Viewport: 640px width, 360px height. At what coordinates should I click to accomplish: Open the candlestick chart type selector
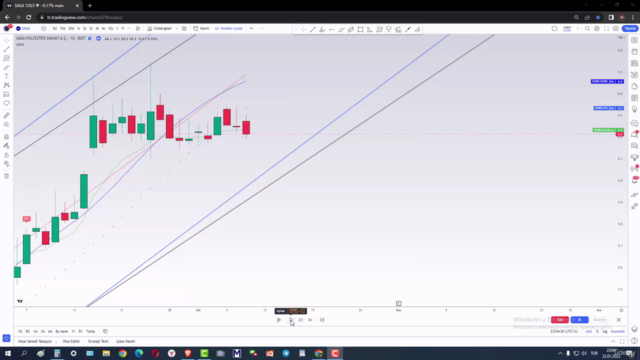click(x=138, y=29)
